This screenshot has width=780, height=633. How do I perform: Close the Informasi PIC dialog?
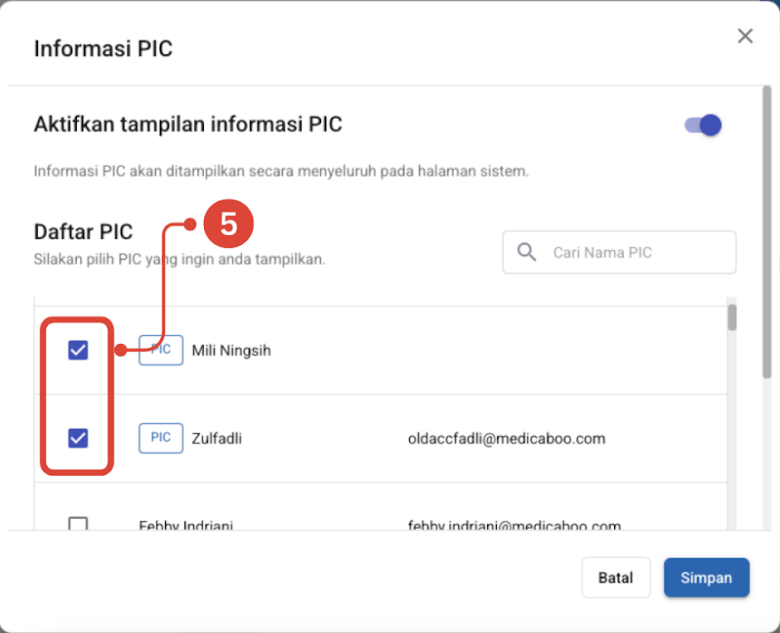pos(745,37)
